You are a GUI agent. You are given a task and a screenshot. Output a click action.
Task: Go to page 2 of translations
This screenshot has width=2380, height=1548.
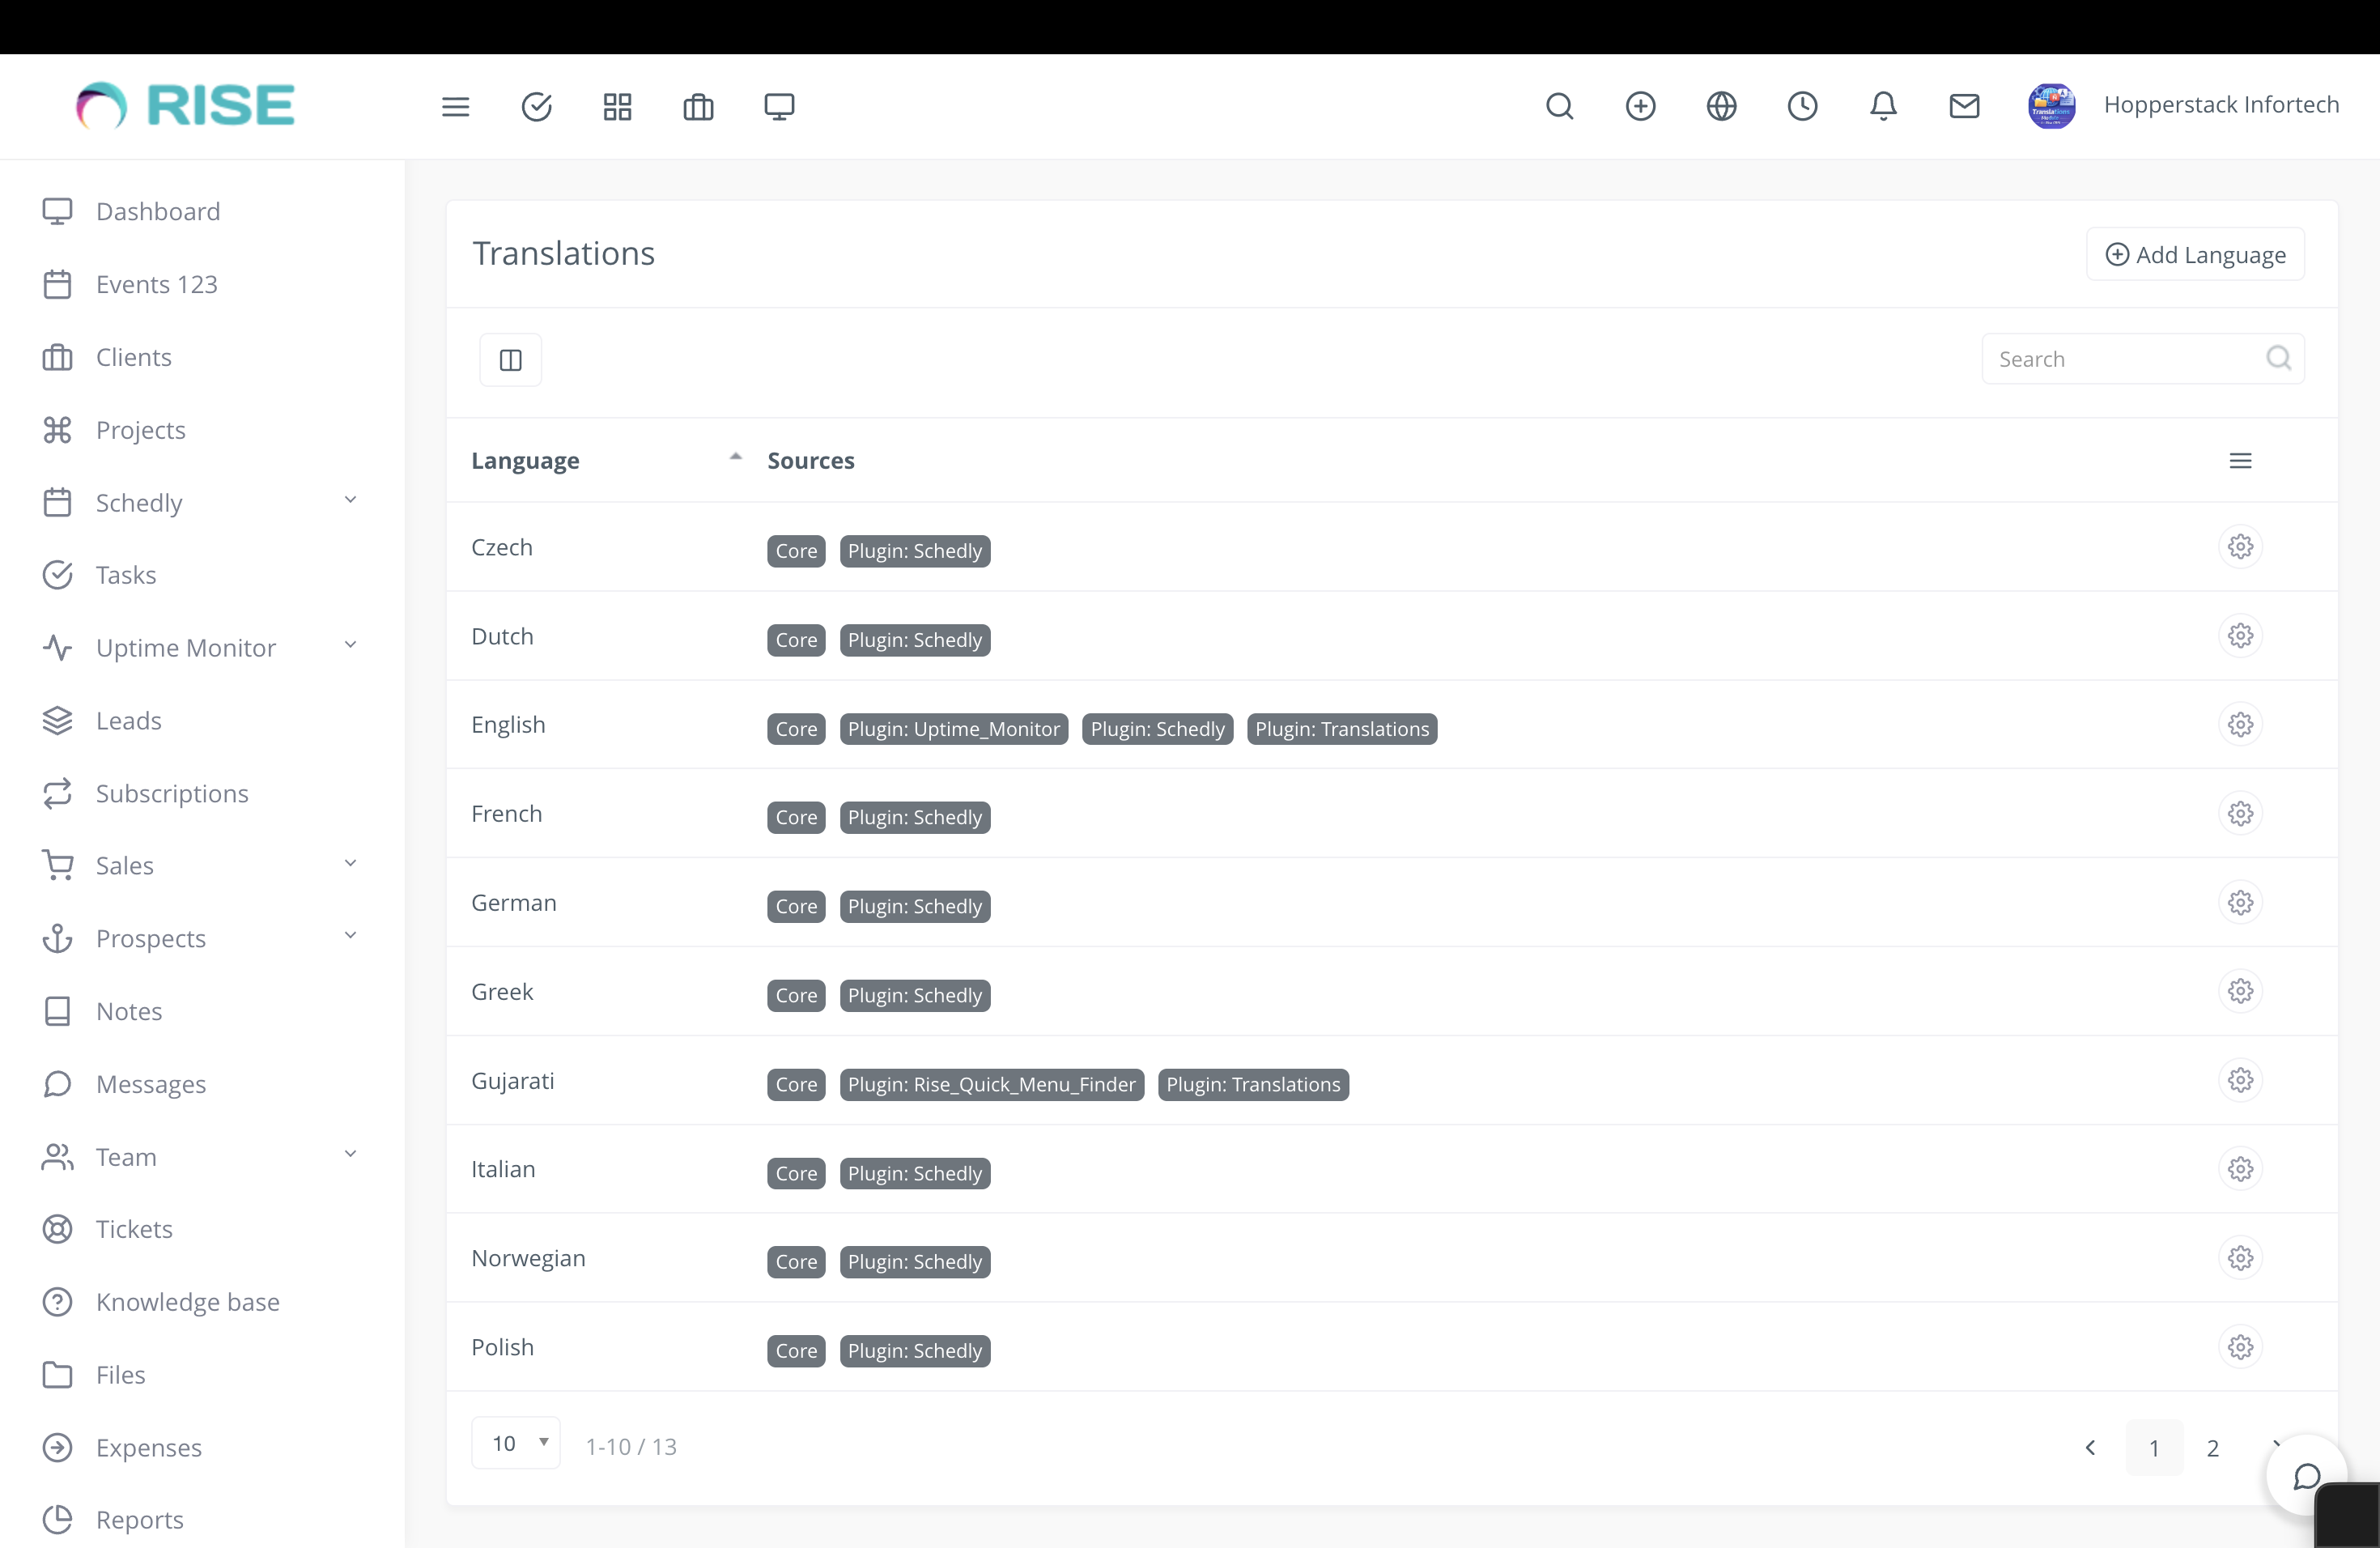click(2213, 1448)
